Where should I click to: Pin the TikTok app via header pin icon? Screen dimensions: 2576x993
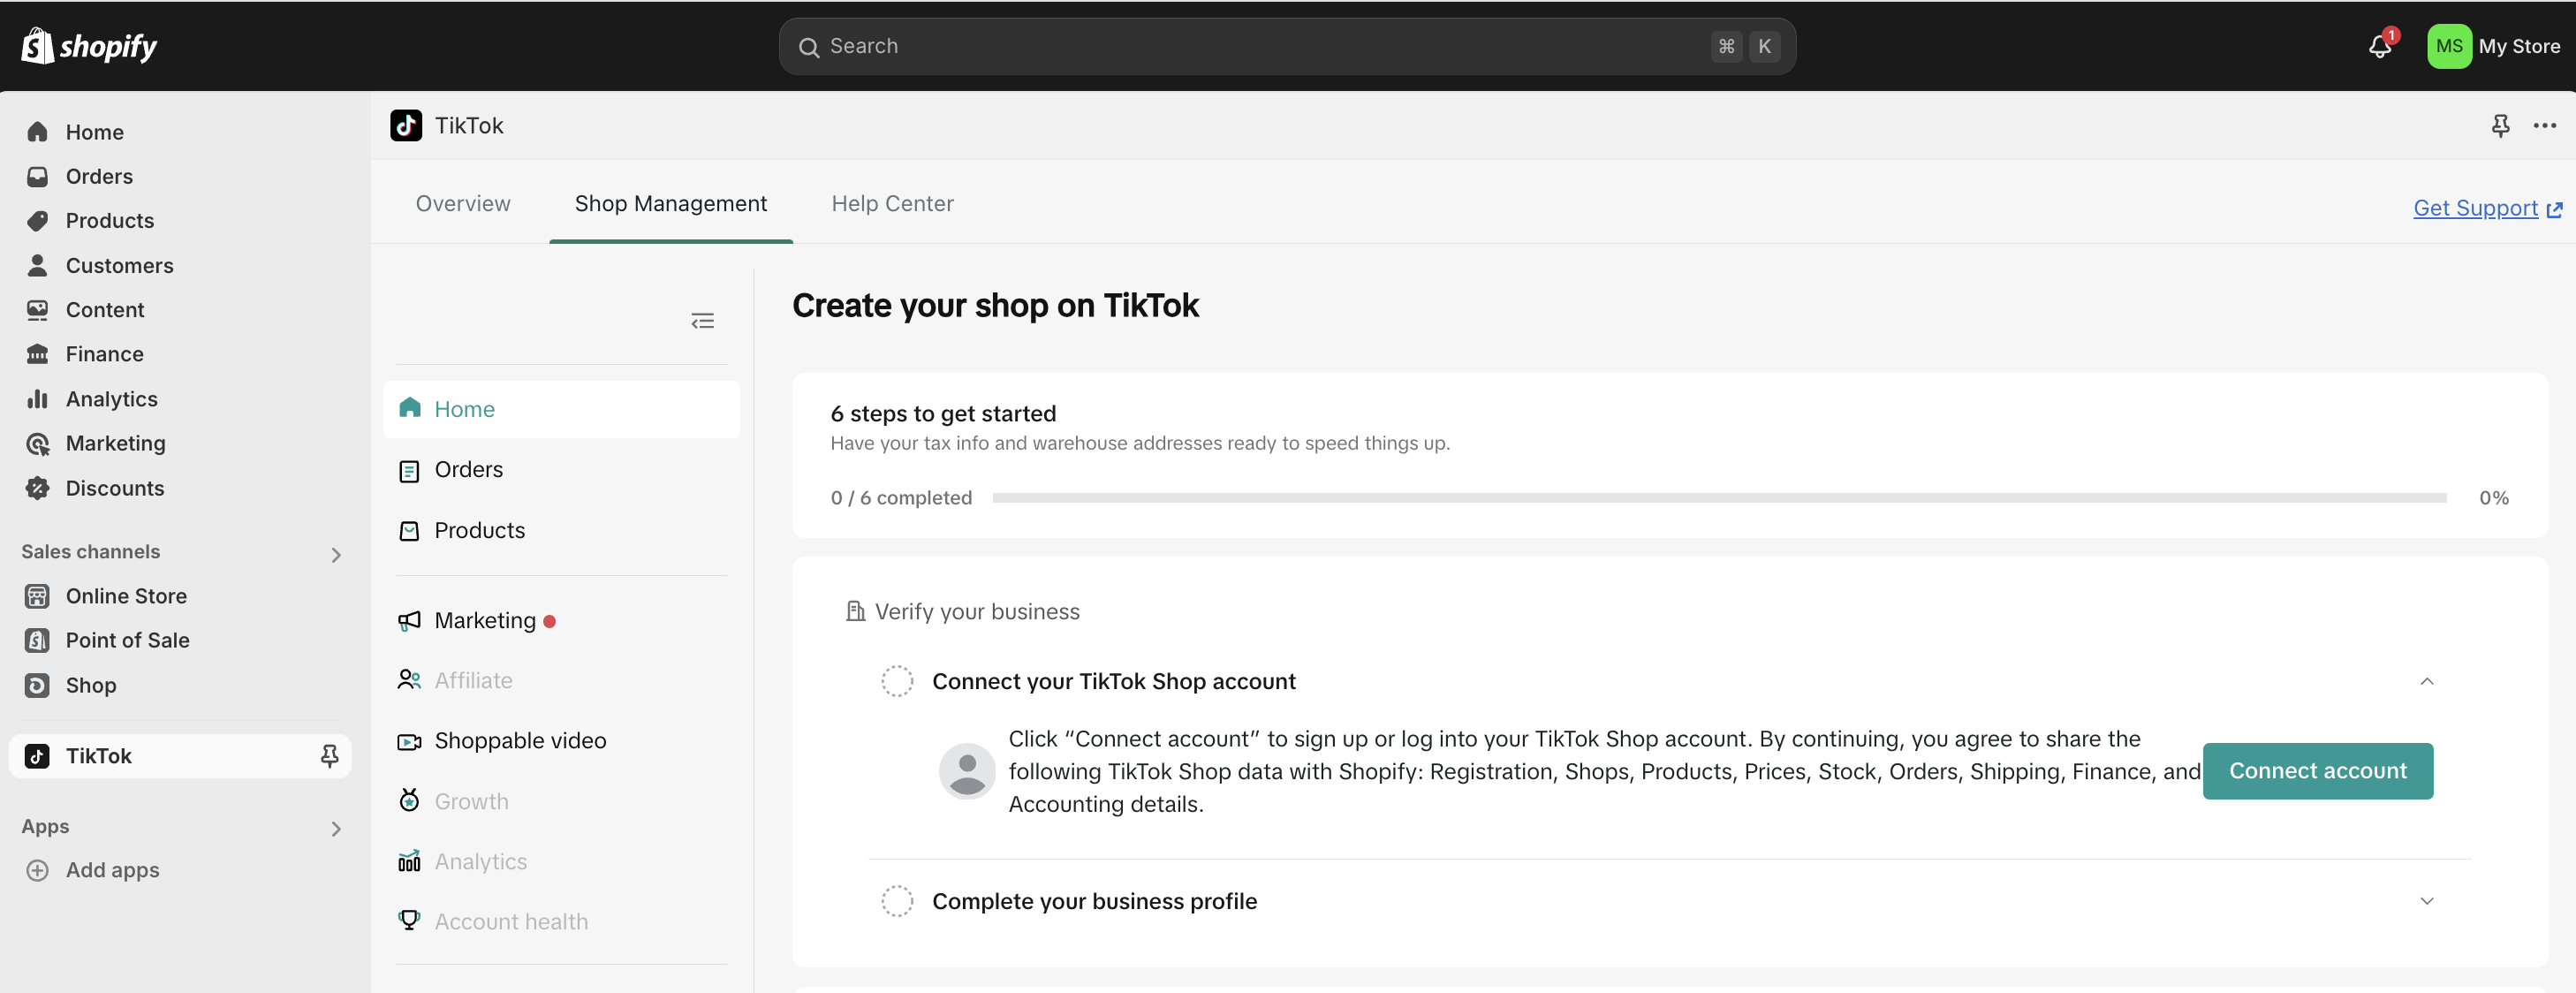click(2500, 125)
